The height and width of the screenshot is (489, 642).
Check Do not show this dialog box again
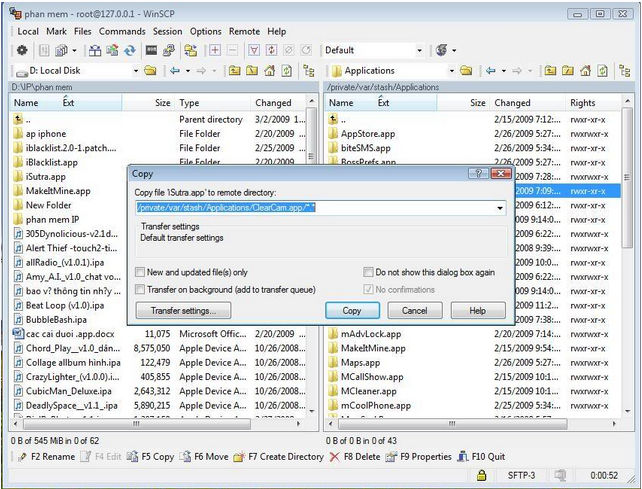368,272
